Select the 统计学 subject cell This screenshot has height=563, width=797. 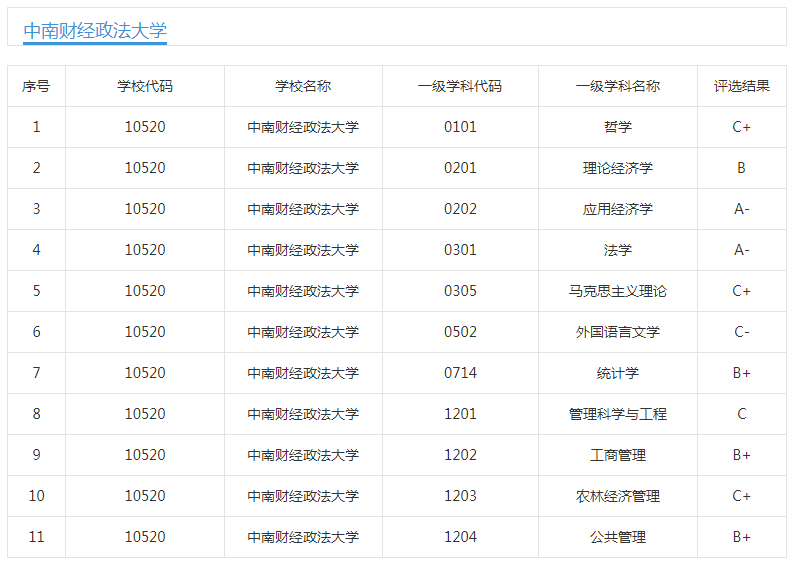(x=618, y=373)
